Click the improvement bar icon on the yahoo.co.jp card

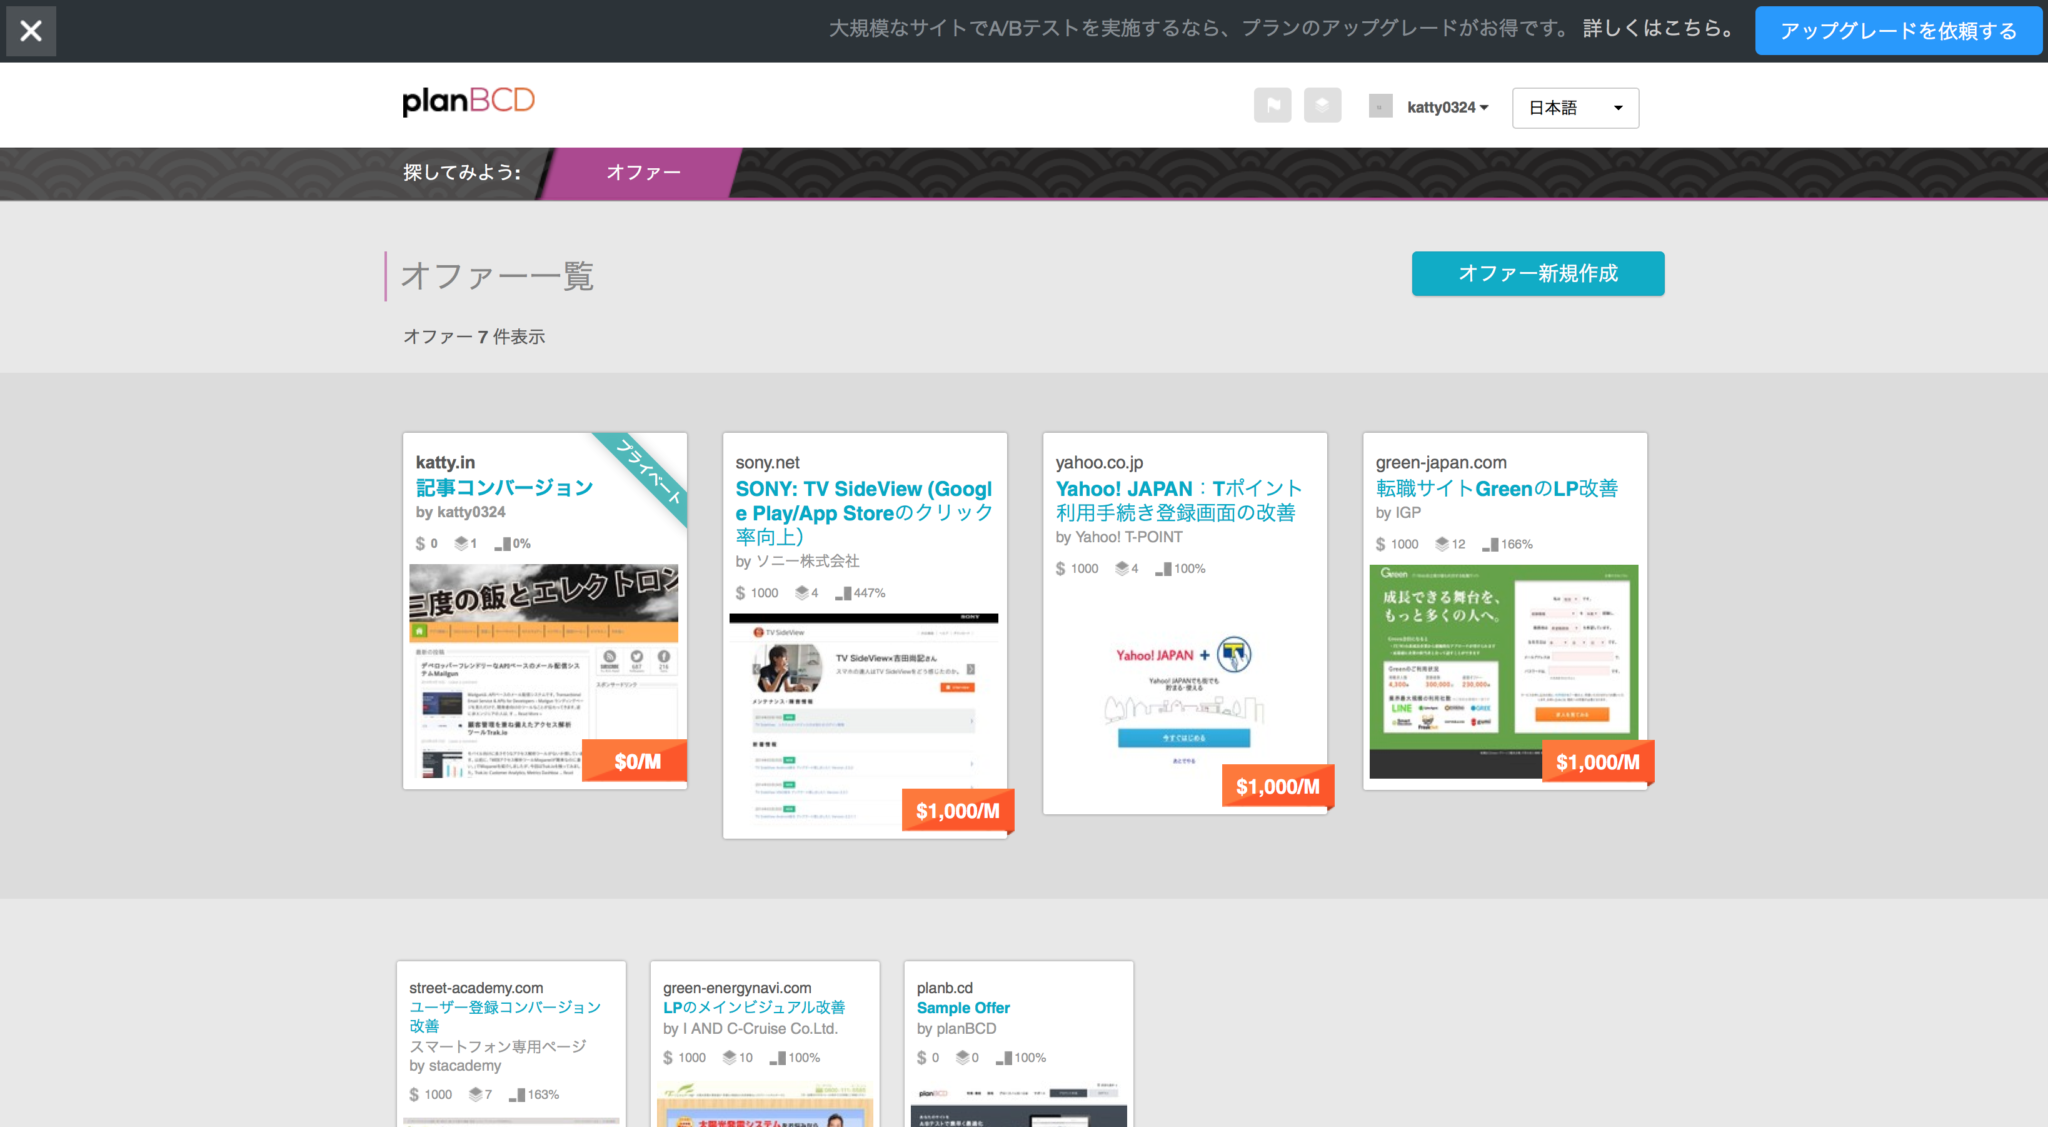[1162, 568]
